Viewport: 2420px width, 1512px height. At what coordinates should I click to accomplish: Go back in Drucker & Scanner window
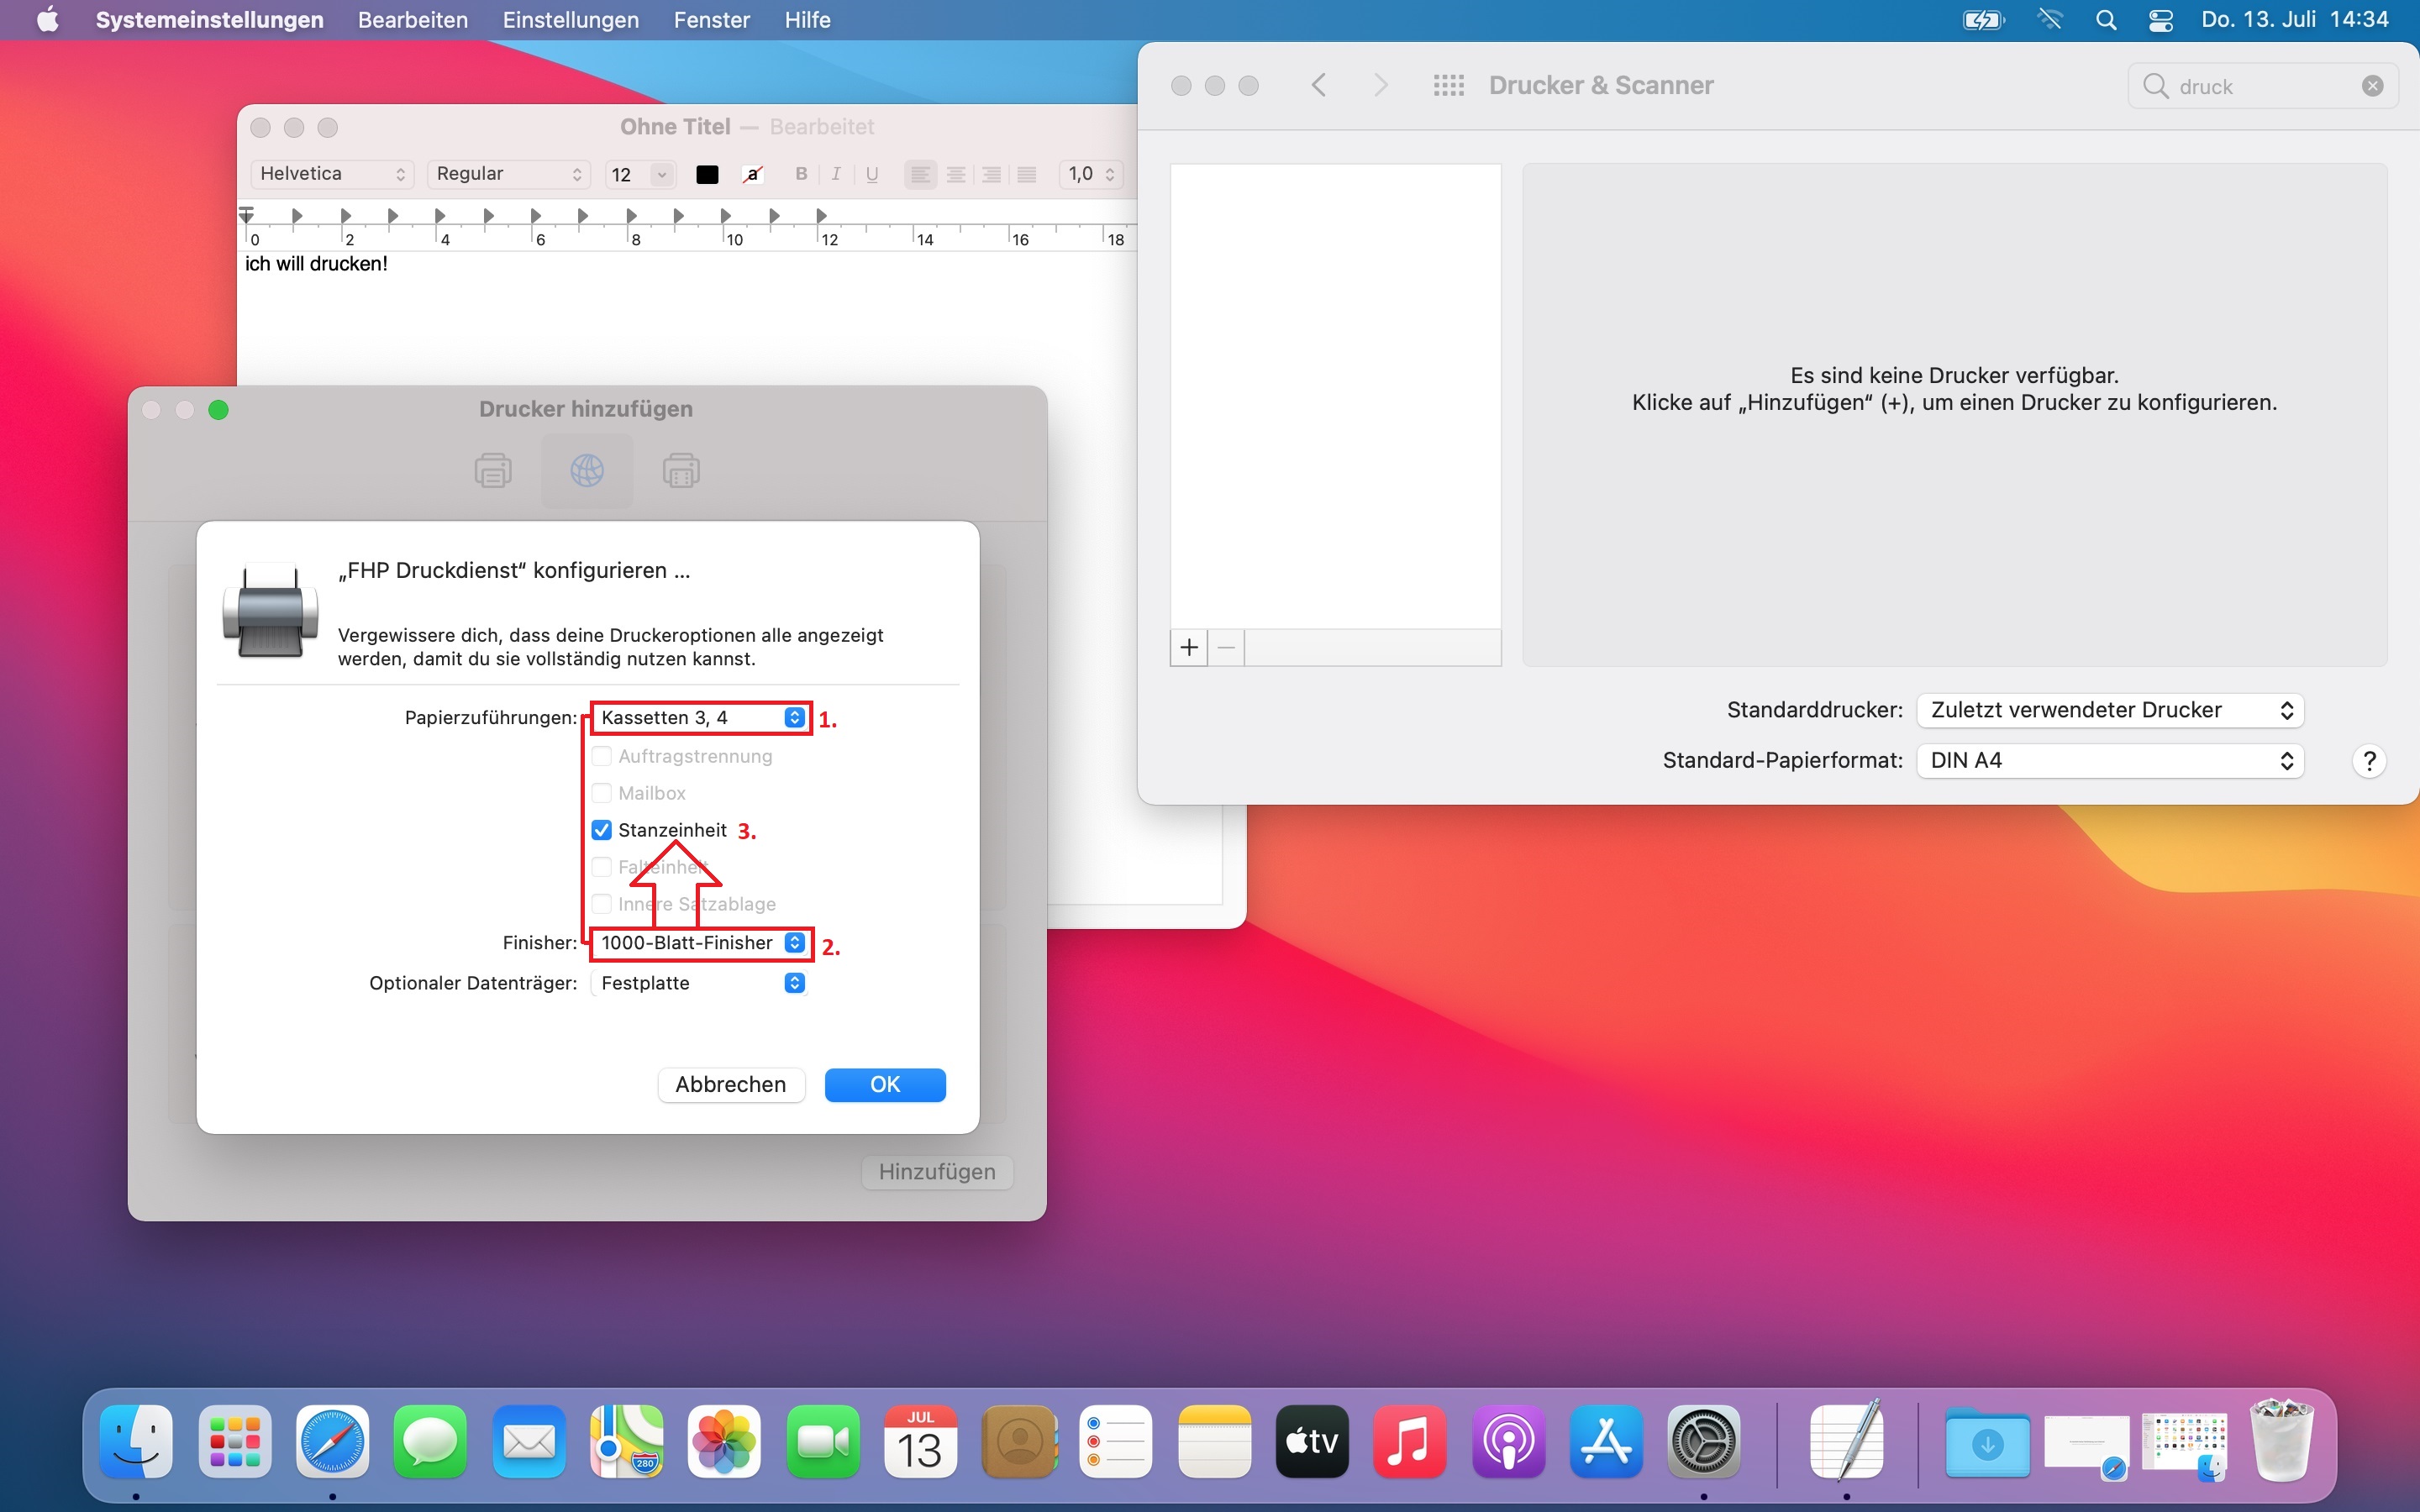[1319, 85]
